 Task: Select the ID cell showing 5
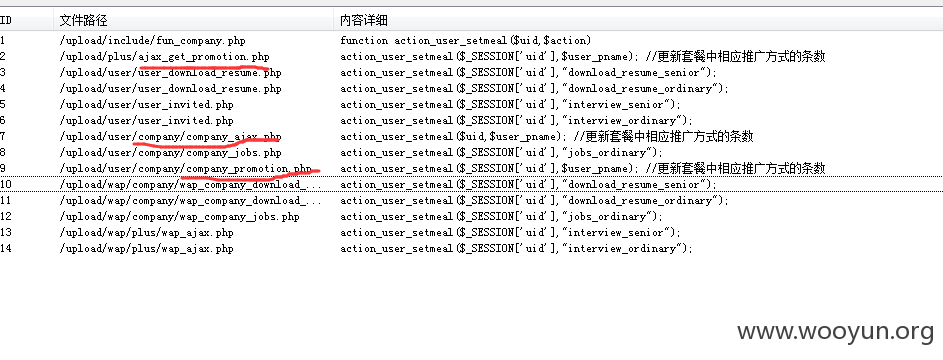pos(2,105)
